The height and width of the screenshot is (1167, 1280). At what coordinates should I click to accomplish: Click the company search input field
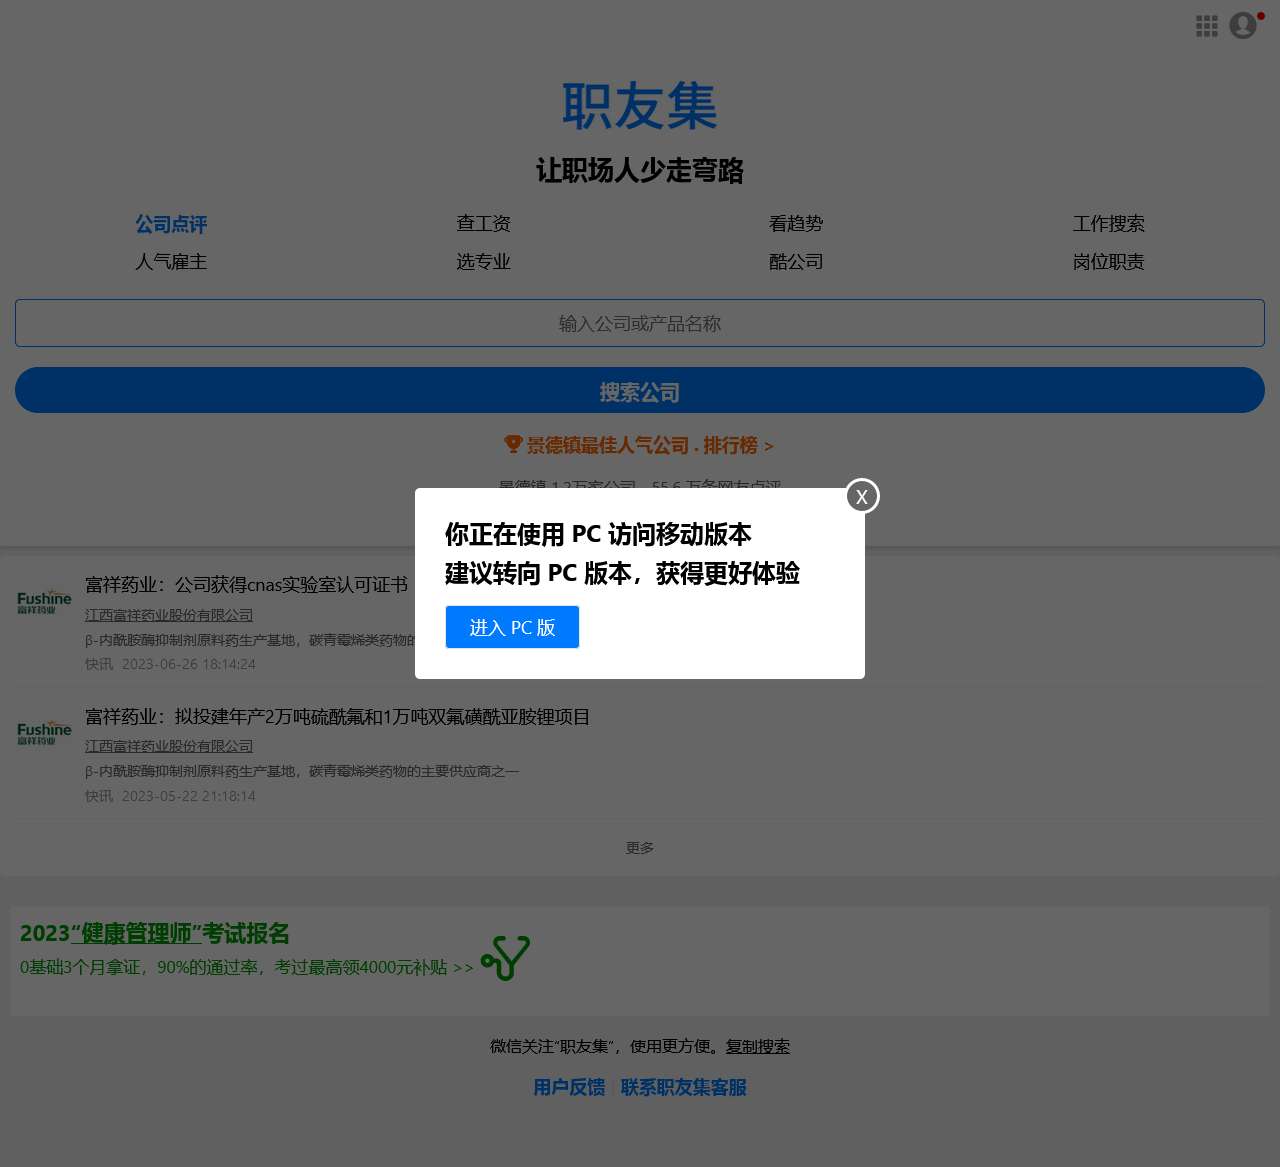[639, 323]
